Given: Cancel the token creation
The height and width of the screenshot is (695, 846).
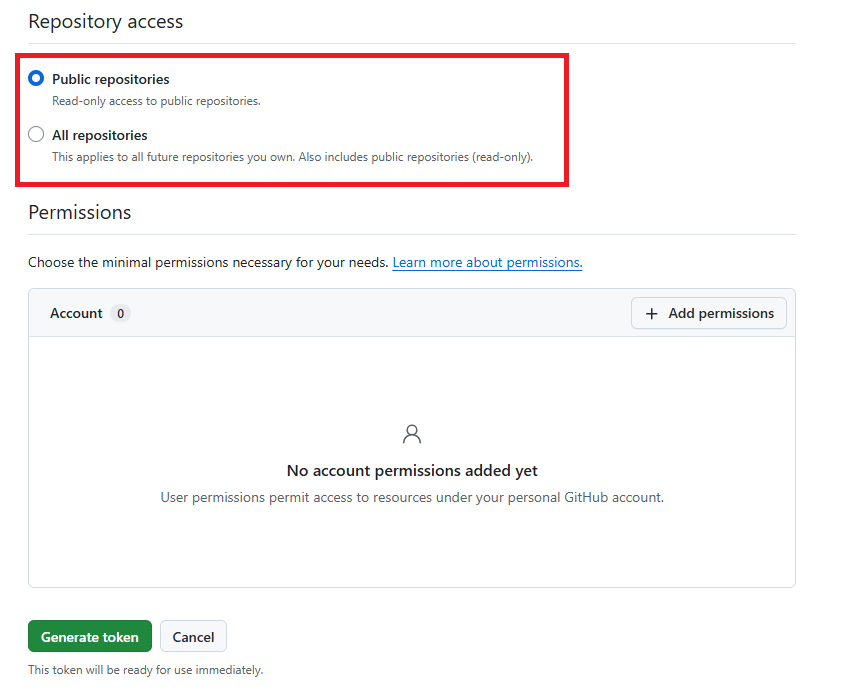Looking at the screenshot, I should (x=193, y=636).
